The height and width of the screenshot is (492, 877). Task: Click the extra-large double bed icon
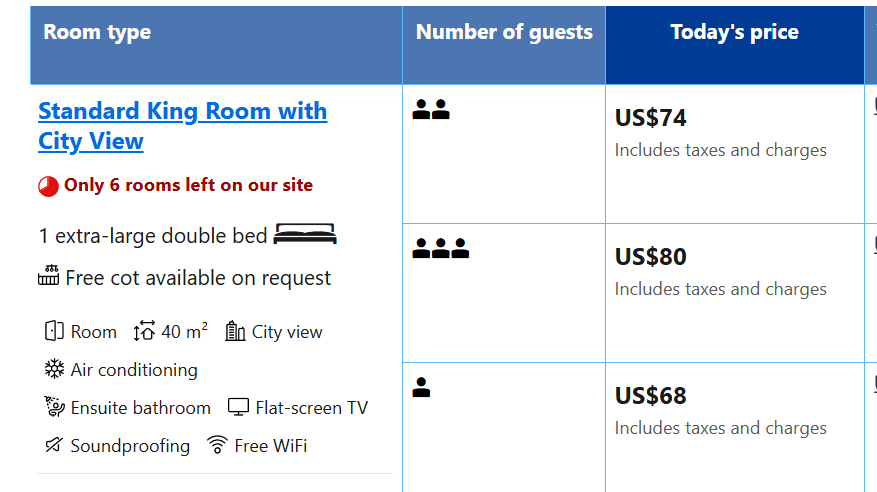click(305, 234)
